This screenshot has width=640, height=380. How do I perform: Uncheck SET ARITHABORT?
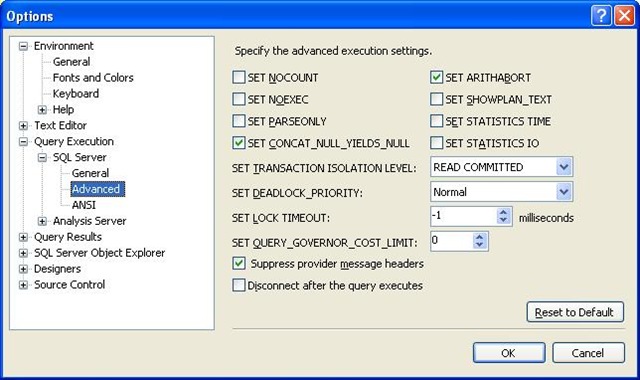(x=436, y=77)
